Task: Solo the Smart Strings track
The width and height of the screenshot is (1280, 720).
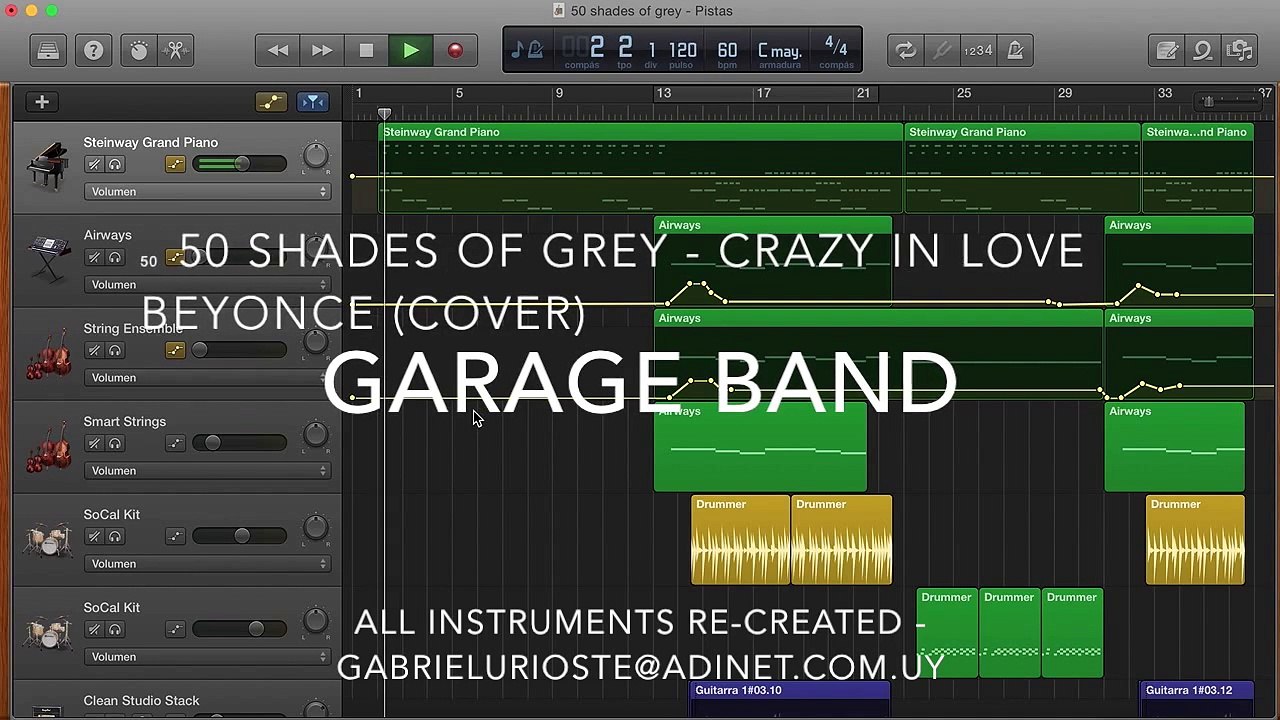Action: pyautogui.click(x=115, y=443)
